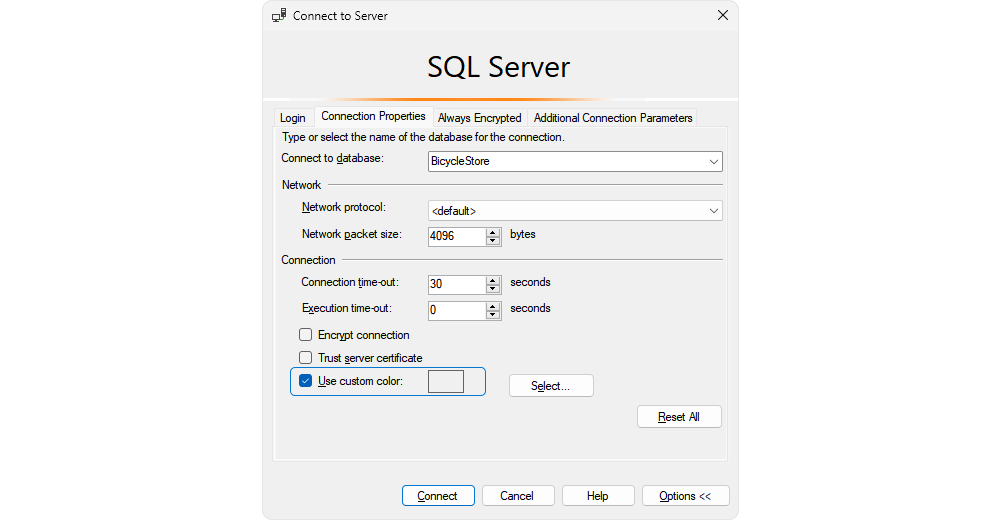Viewport: 1000px width, 520px height.
Task: Increase Connection time-out with up arrow
Action: [x=492, y=280]
